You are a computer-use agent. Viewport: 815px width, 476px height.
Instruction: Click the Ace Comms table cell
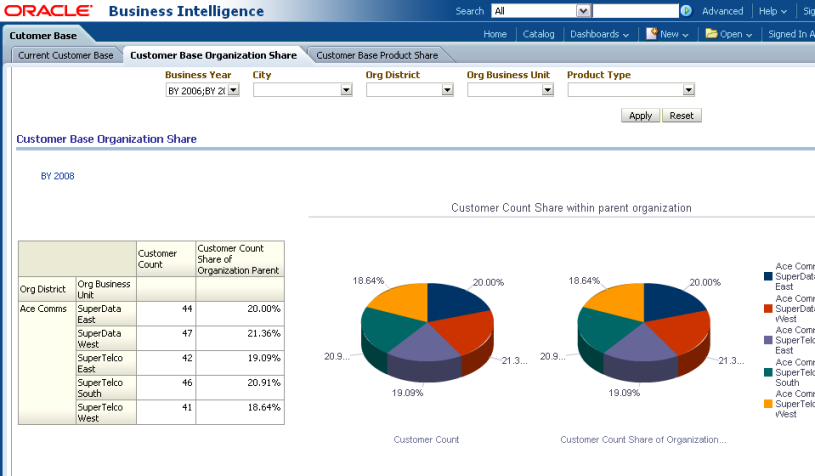point(47,363)
